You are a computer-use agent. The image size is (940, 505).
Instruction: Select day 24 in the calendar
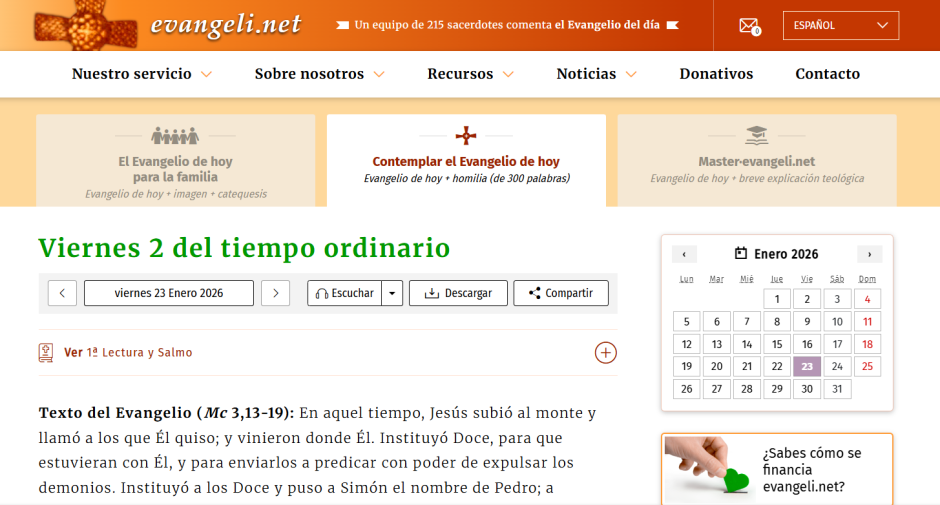pyautogui.click(x=837, y=366)
